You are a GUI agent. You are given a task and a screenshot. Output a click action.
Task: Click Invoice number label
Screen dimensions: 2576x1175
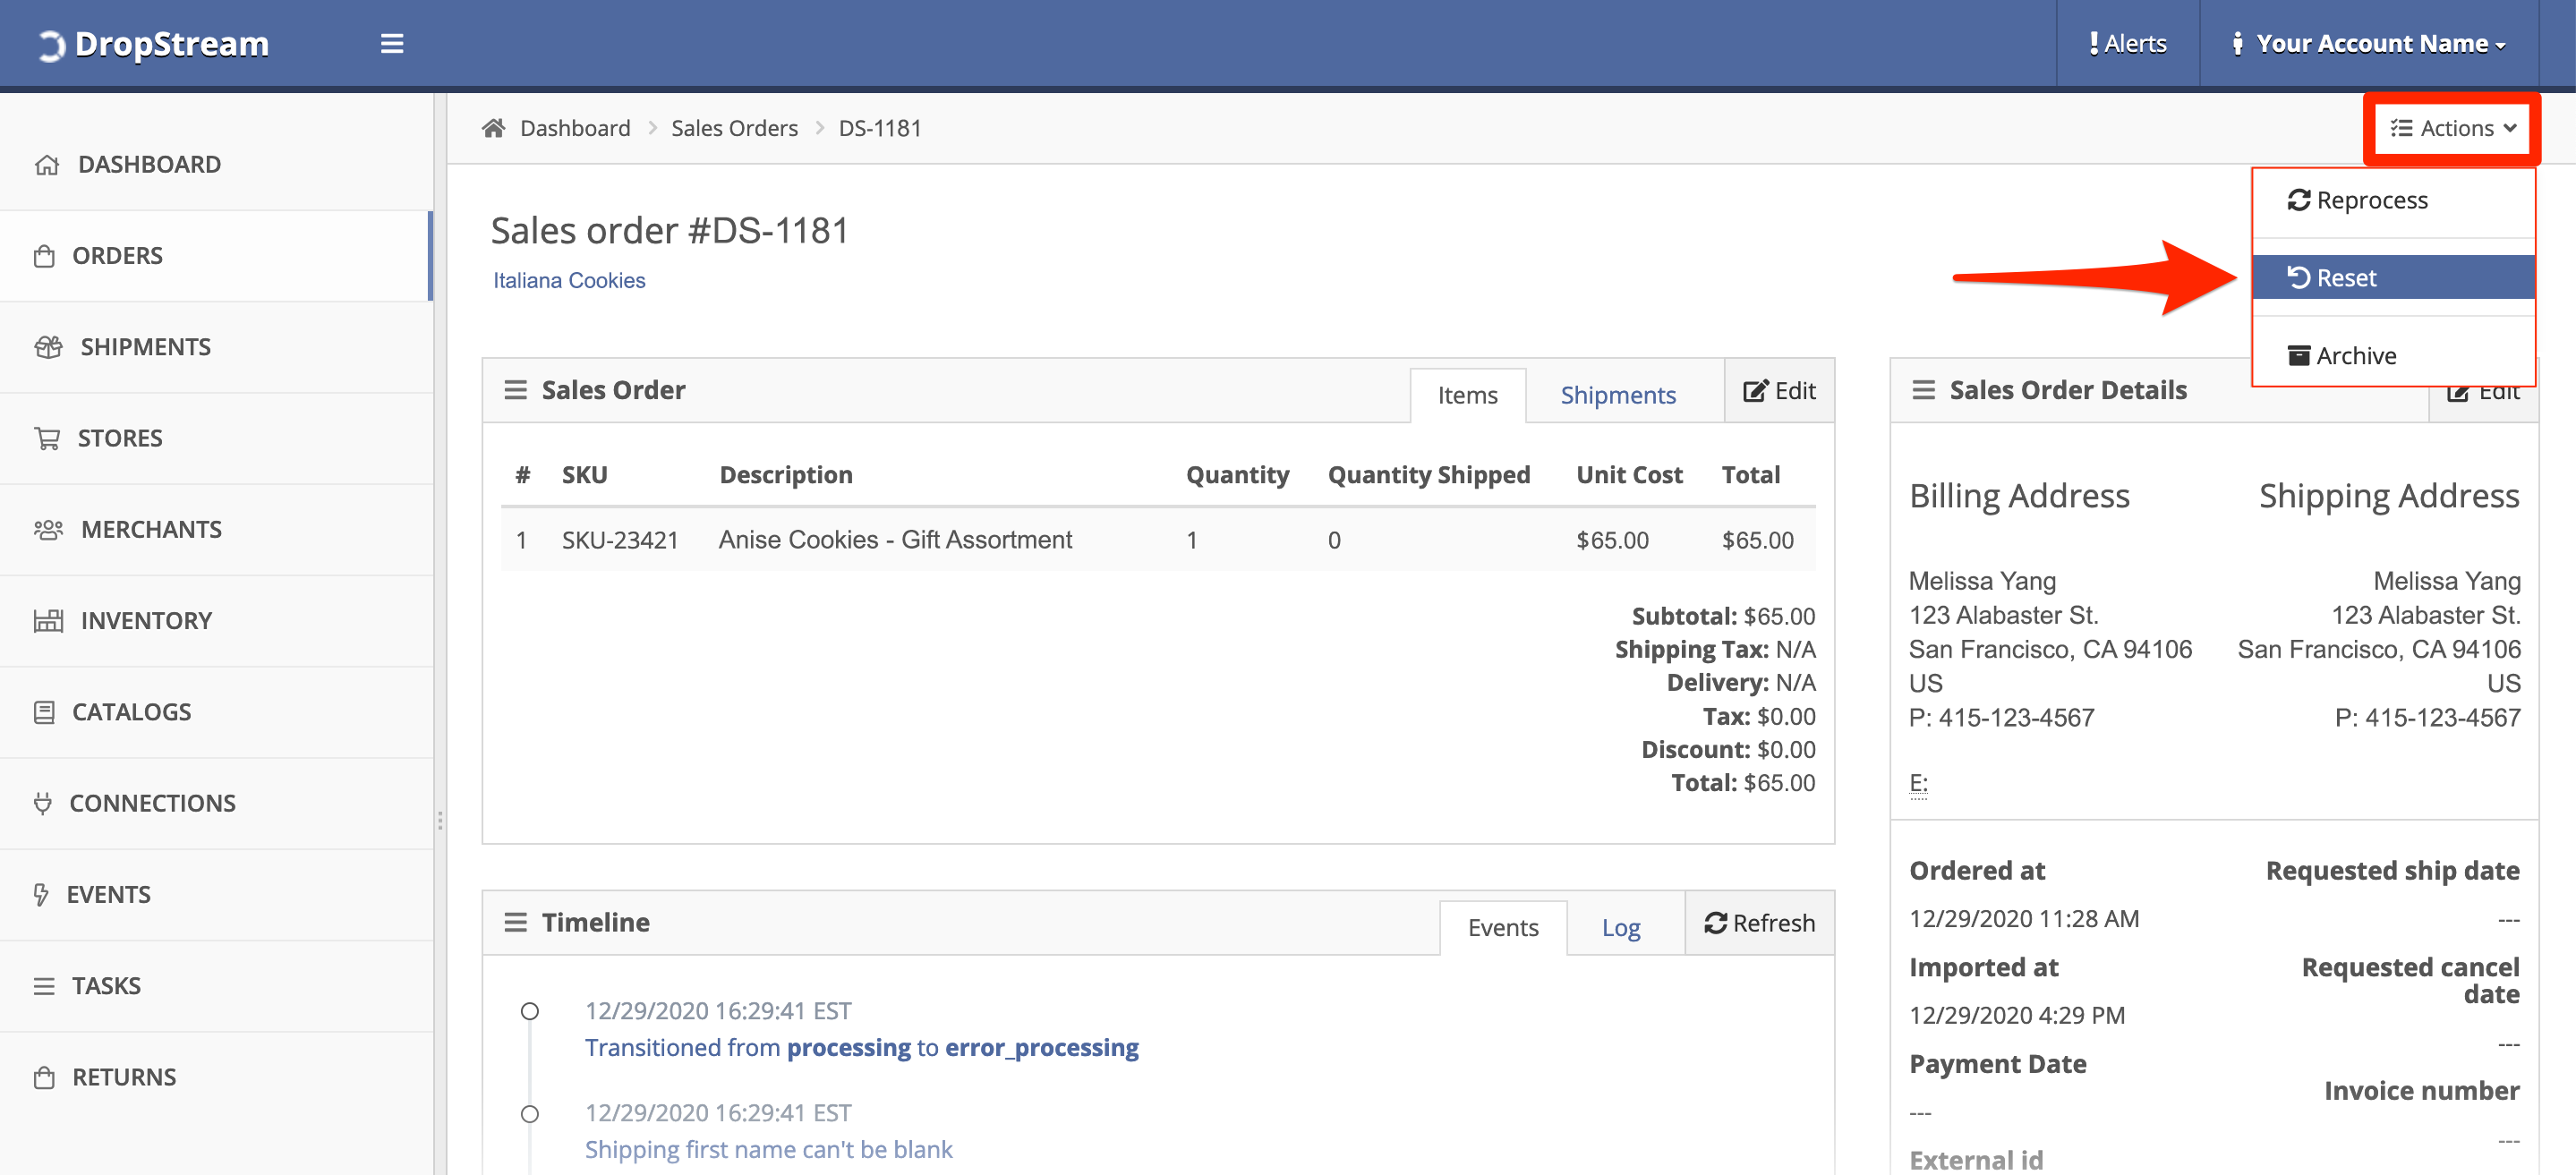[x=2421, y=1090]
